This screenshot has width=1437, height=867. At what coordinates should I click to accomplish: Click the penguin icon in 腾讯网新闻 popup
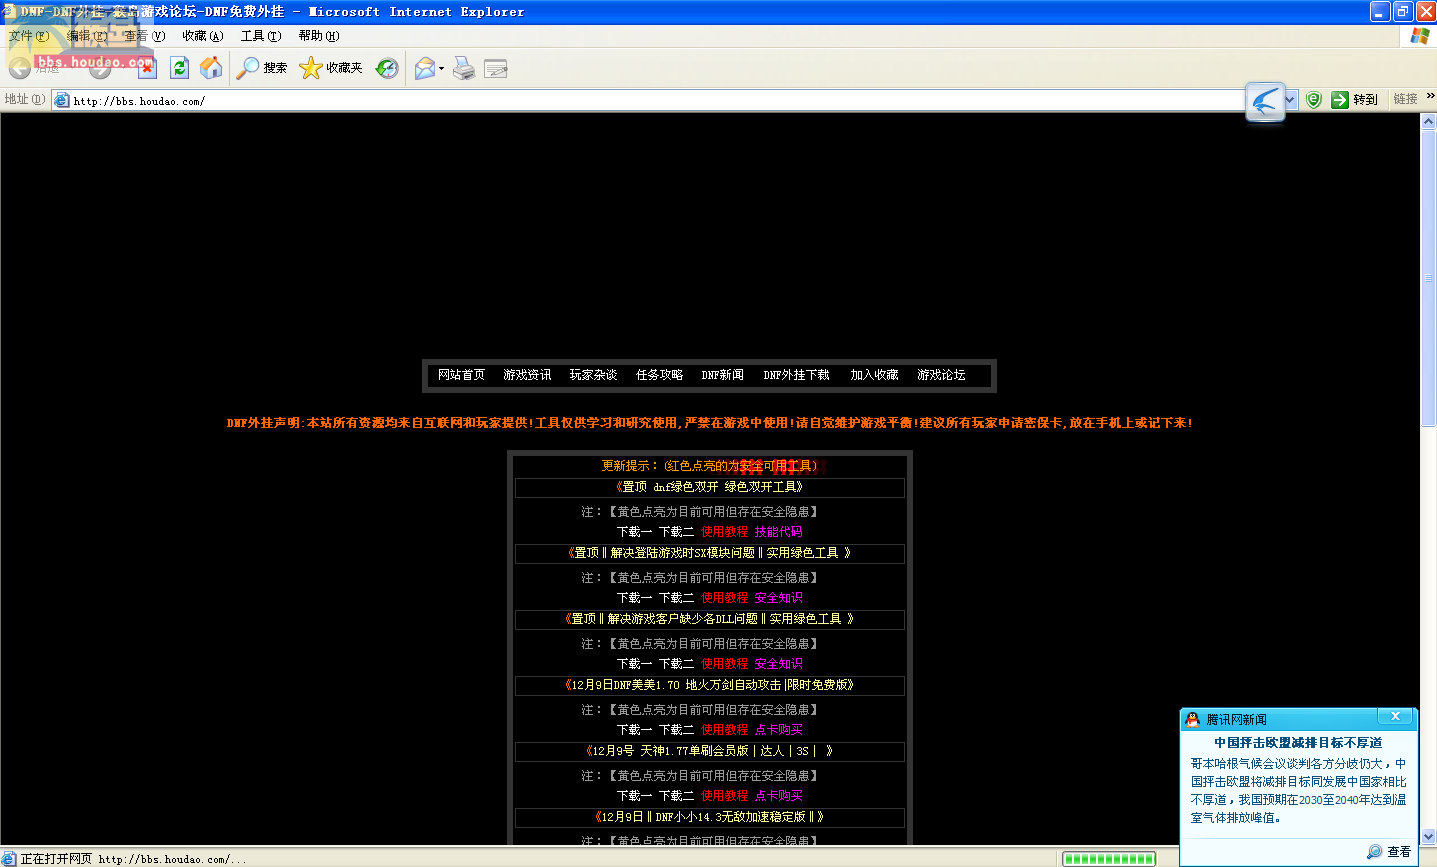click(x=1192, y=719)
